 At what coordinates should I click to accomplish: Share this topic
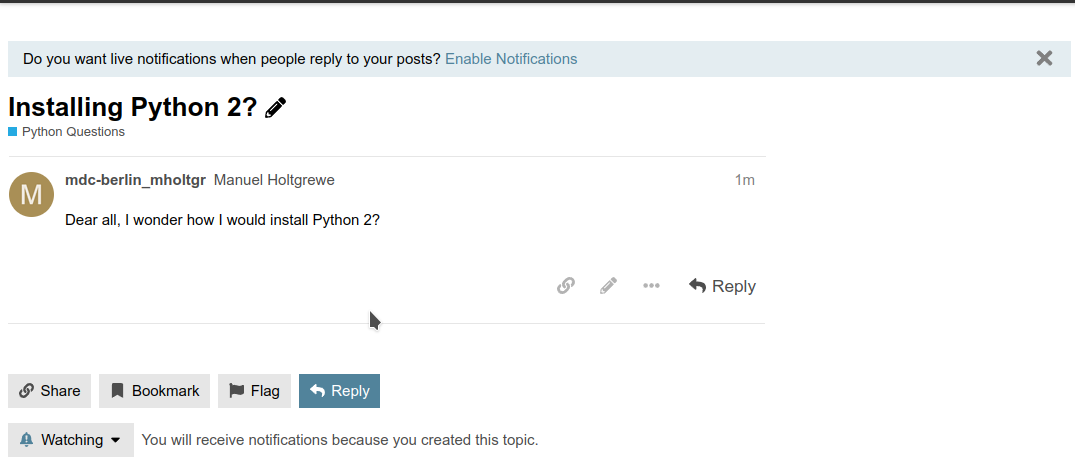tap(49, 391)
